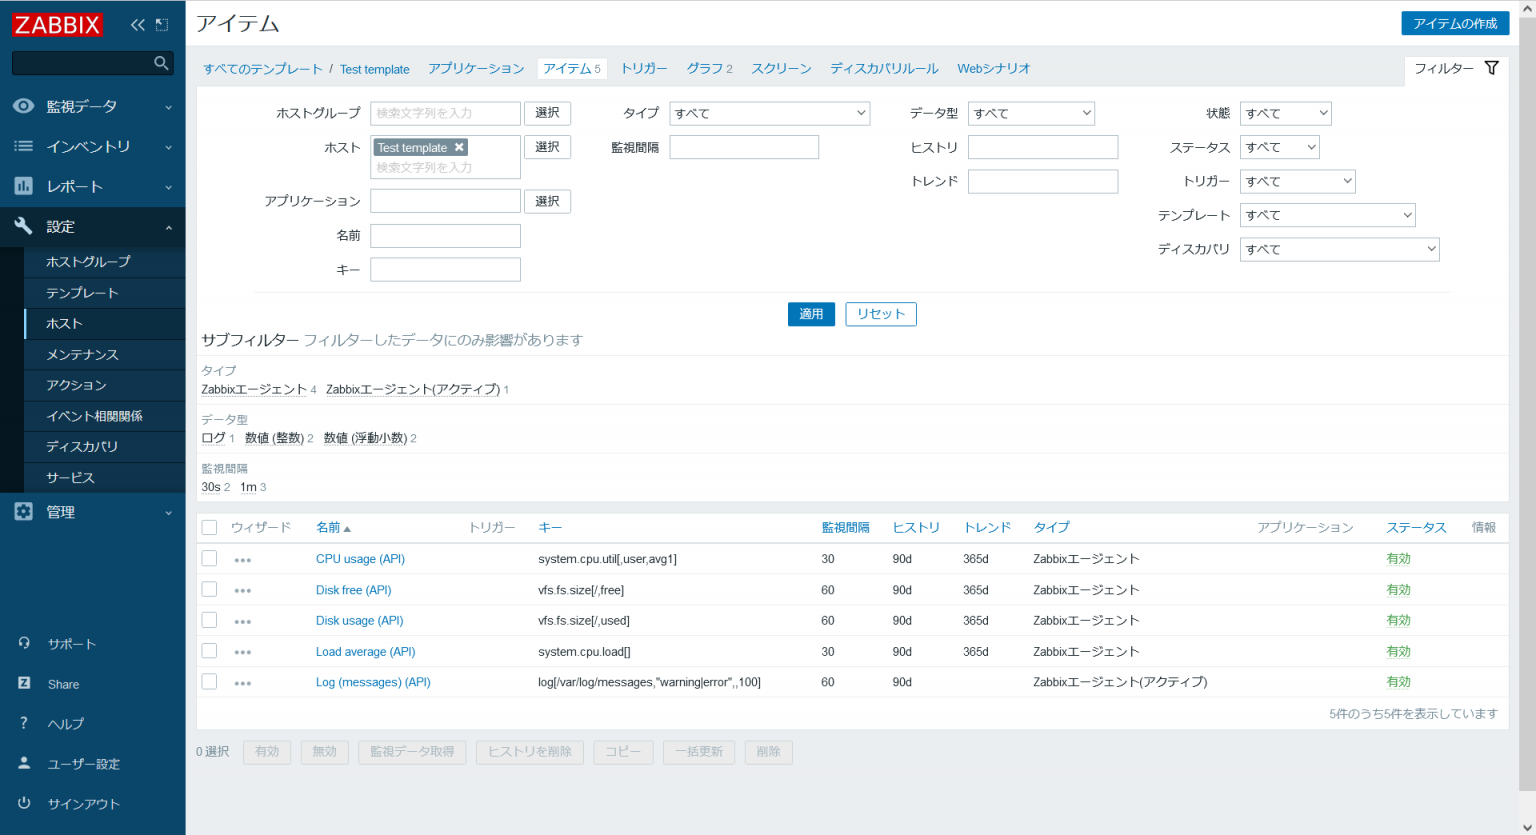Image resolution: width=1536 pixels, height=835 pixels.
Task: Click the サポート lifebuoy icon
Action: pos(26,643)
